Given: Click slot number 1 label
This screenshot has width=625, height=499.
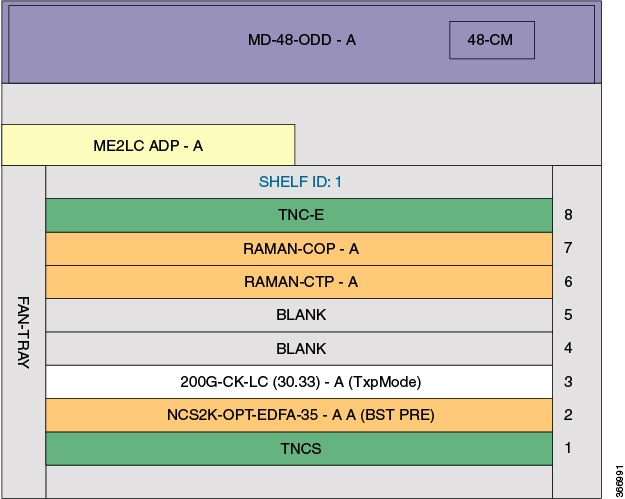Looking at the screenshot, I should (568, 448).
